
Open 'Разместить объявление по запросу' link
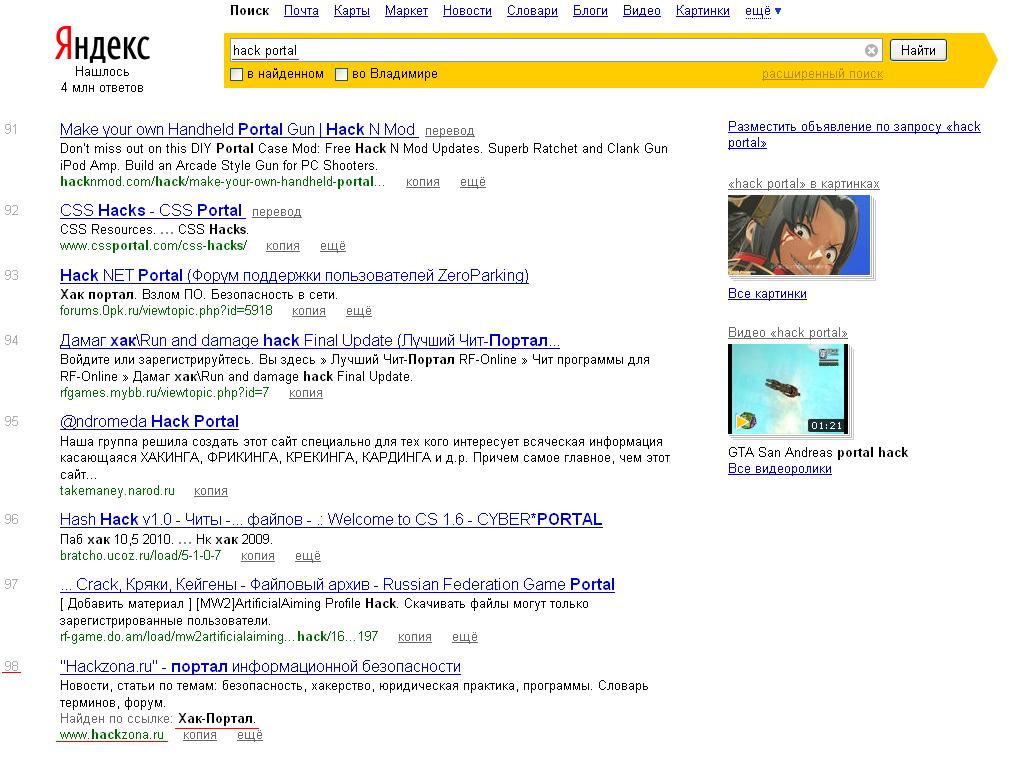coord(854,134)
